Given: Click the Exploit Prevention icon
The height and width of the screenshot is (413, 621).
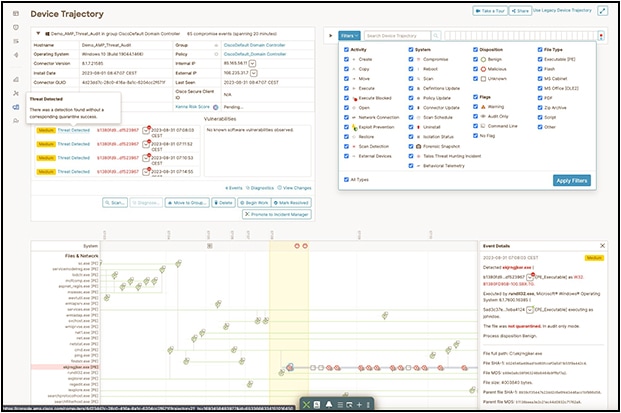Looking at the screenshot, I should (354, 127).
